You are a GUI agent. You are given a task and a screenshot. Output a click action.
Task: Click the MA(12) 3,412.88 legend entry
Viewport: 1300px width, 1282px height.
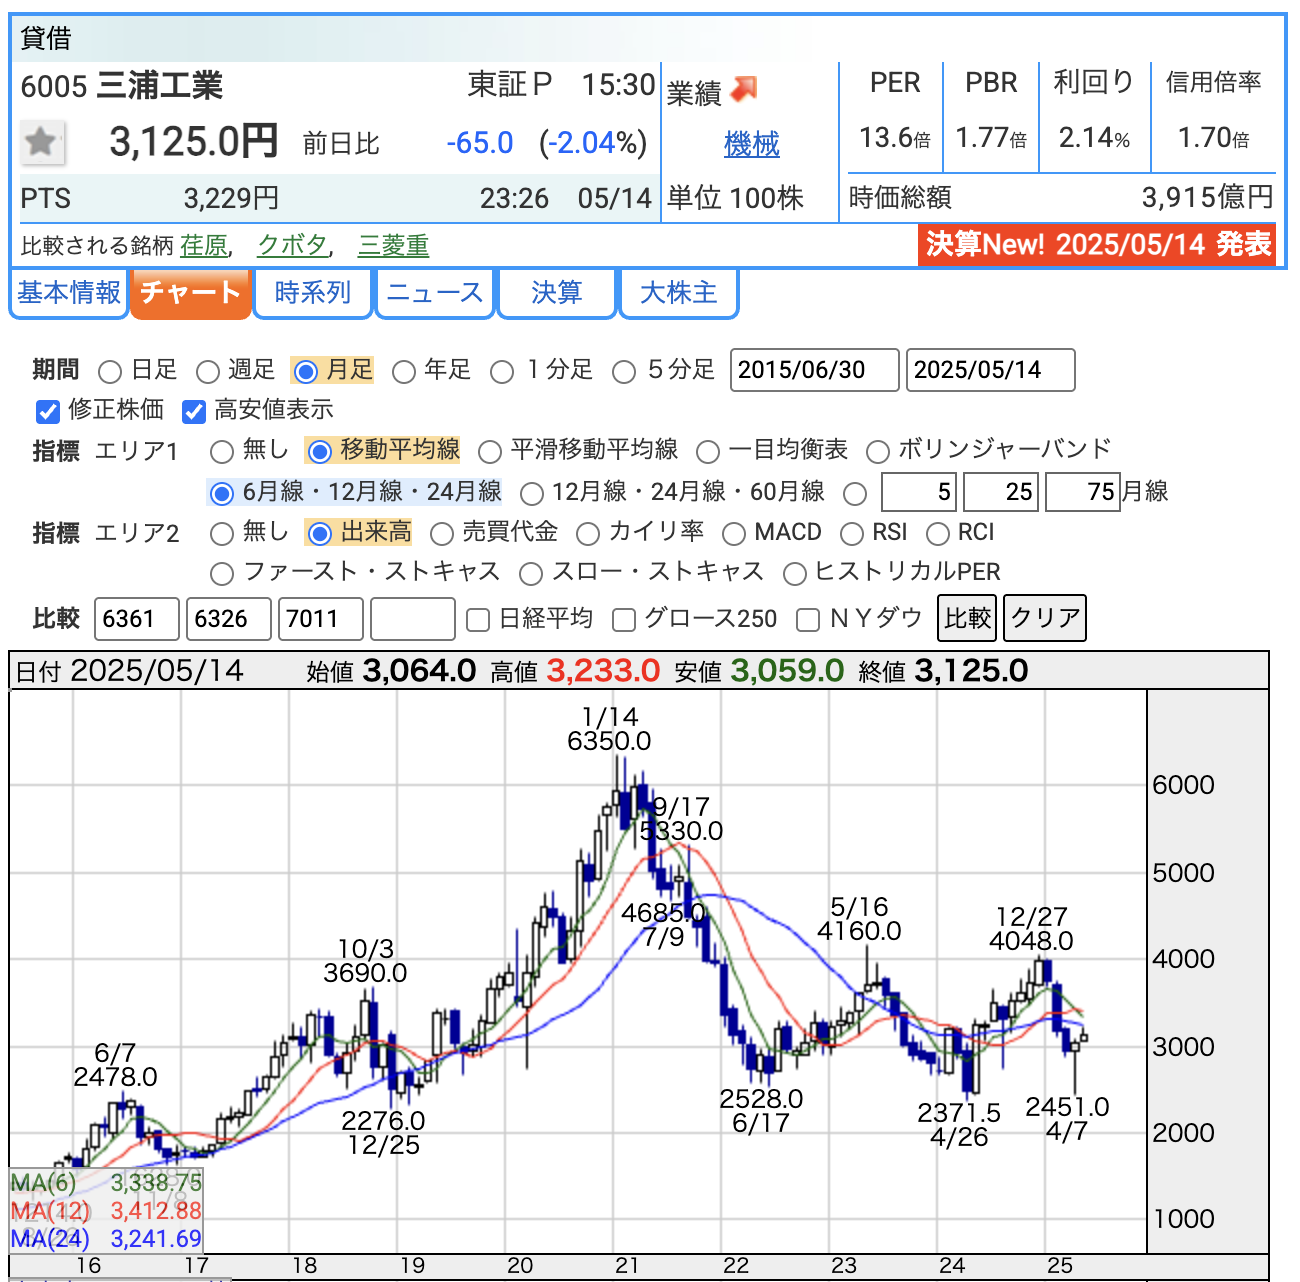pyautogui.click(x=106, y=1211)
